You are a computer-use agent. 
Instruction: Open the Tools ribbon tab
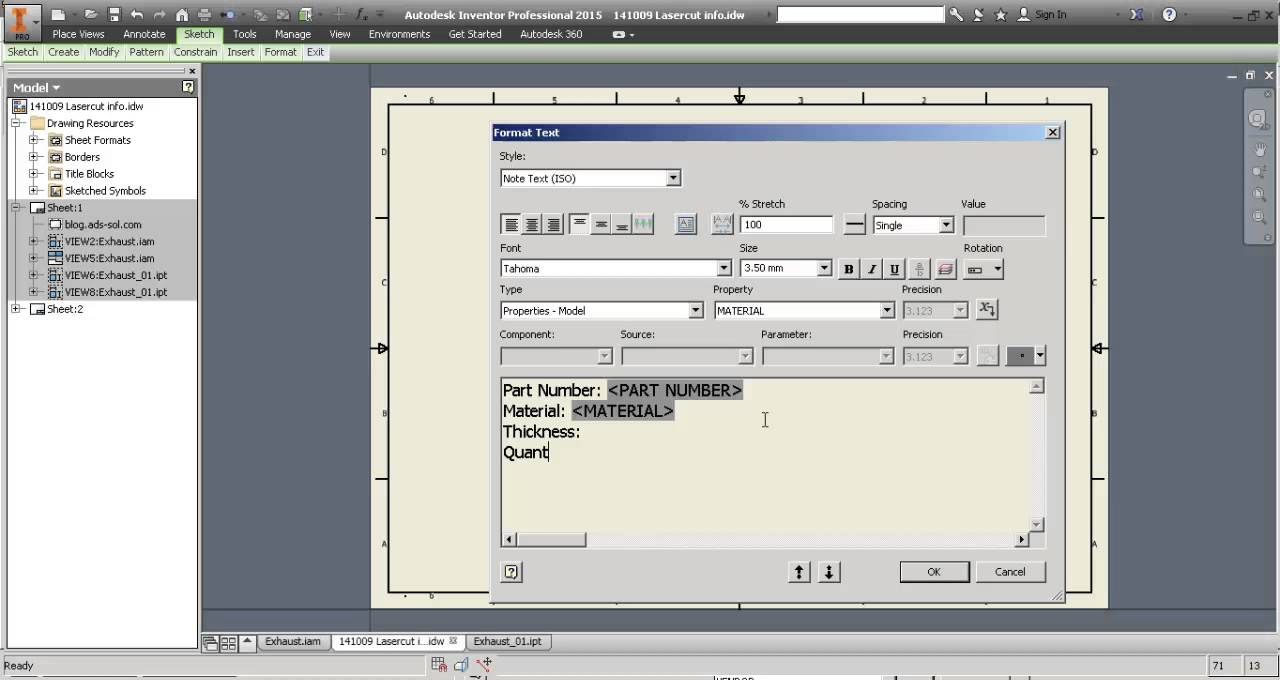click(245, 34)
